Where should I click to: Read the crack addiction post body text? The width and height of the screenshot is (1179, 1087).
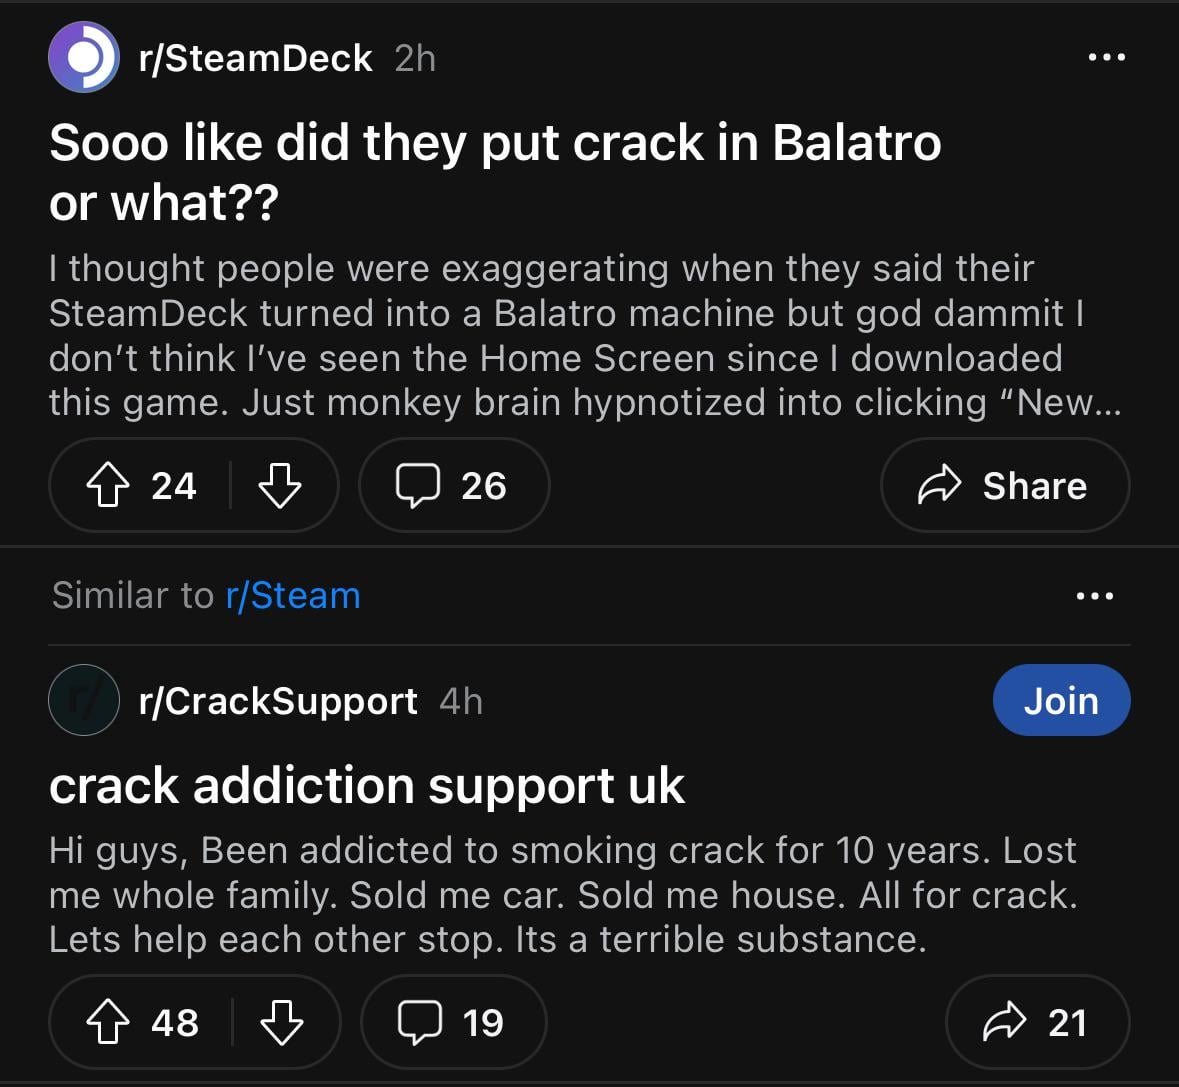pyautogui.click(x=563, y=895)
